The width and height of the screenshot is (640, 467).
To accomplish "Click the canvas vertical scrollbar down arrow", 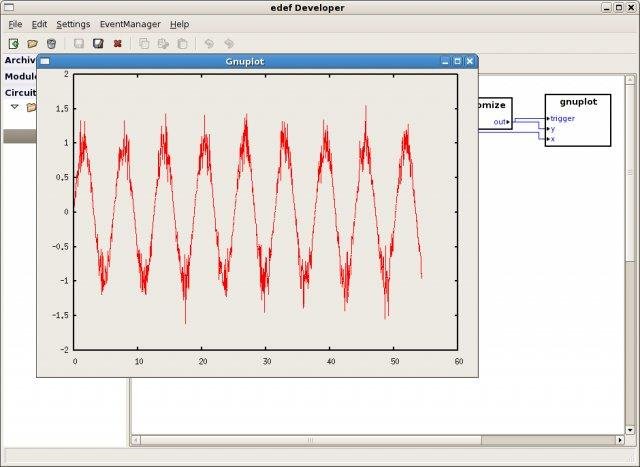I will [x=630, y=430].
